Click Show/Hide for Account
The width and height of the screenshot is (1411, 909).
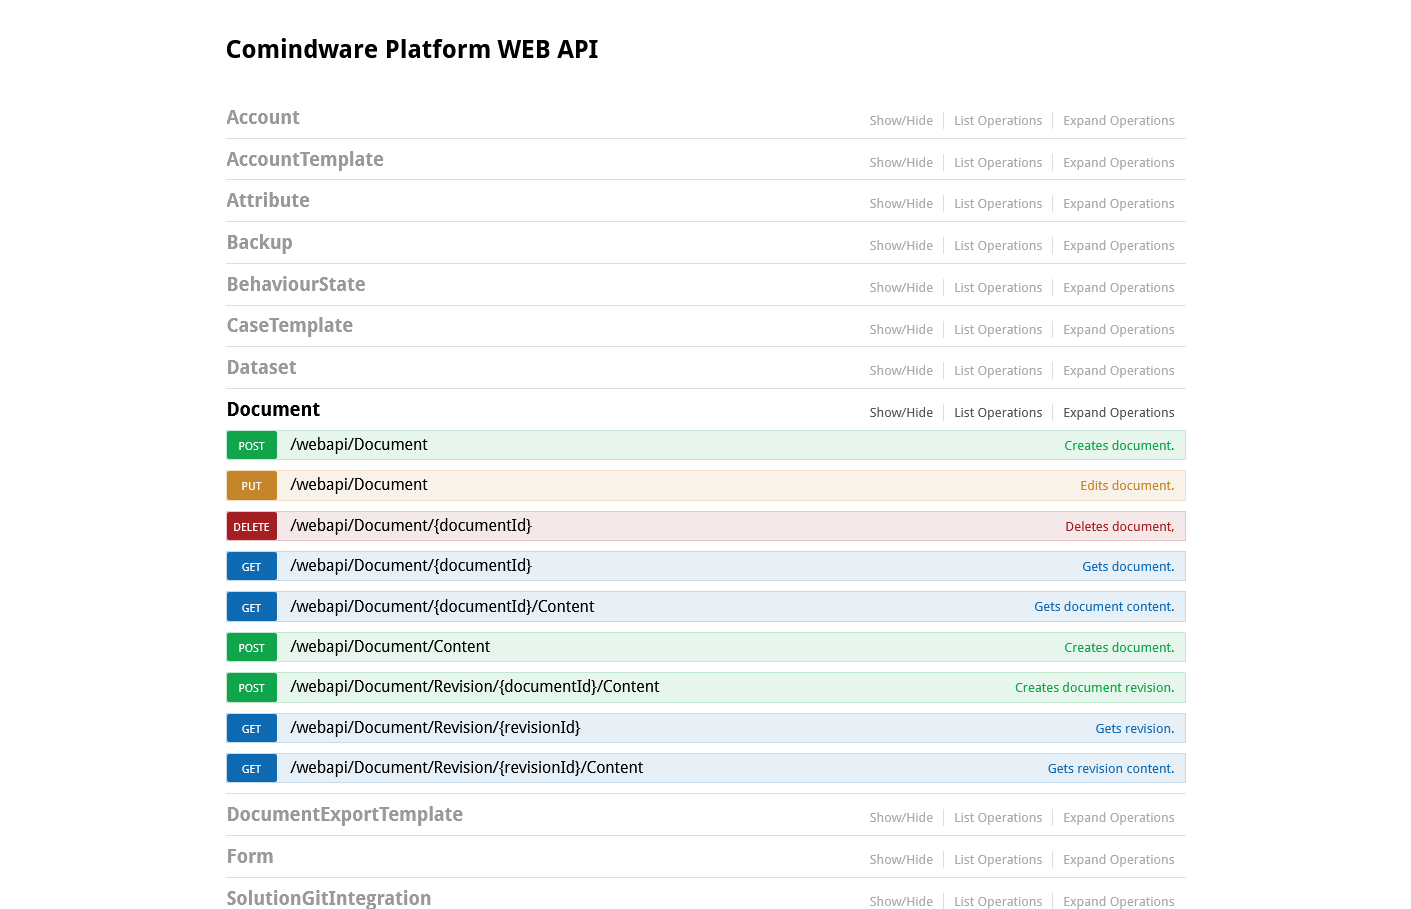click(901, 121)
